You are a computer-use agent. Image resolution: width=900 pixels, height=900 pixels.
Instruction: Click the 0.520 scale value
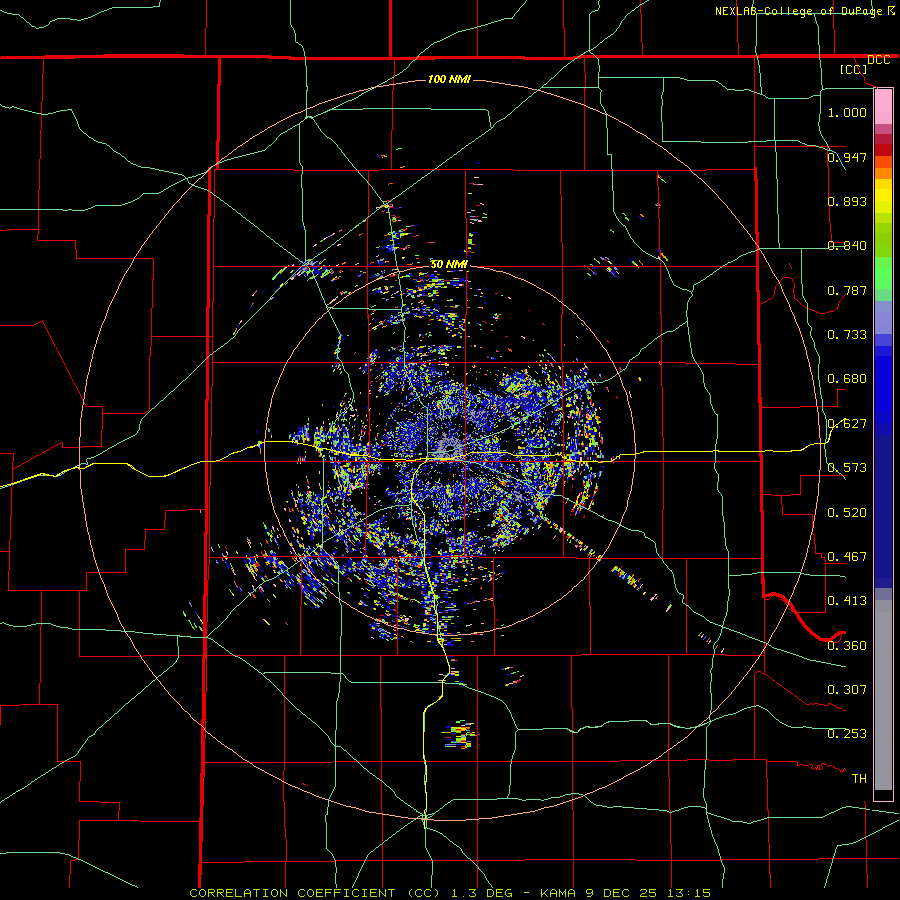point(847,512)
